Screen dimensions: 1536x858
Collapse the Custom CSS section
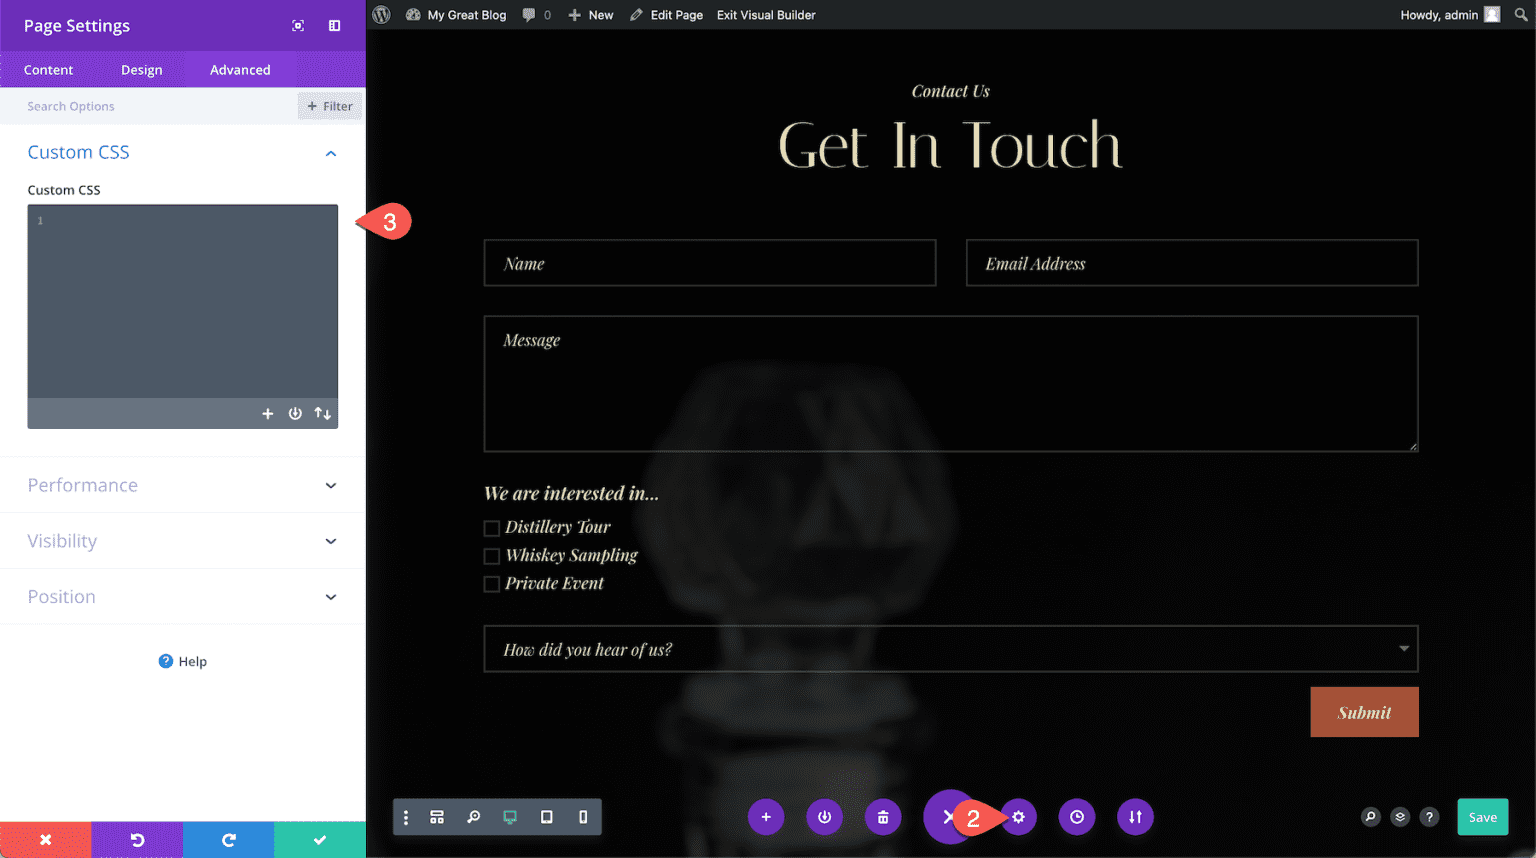pos(330,152)
